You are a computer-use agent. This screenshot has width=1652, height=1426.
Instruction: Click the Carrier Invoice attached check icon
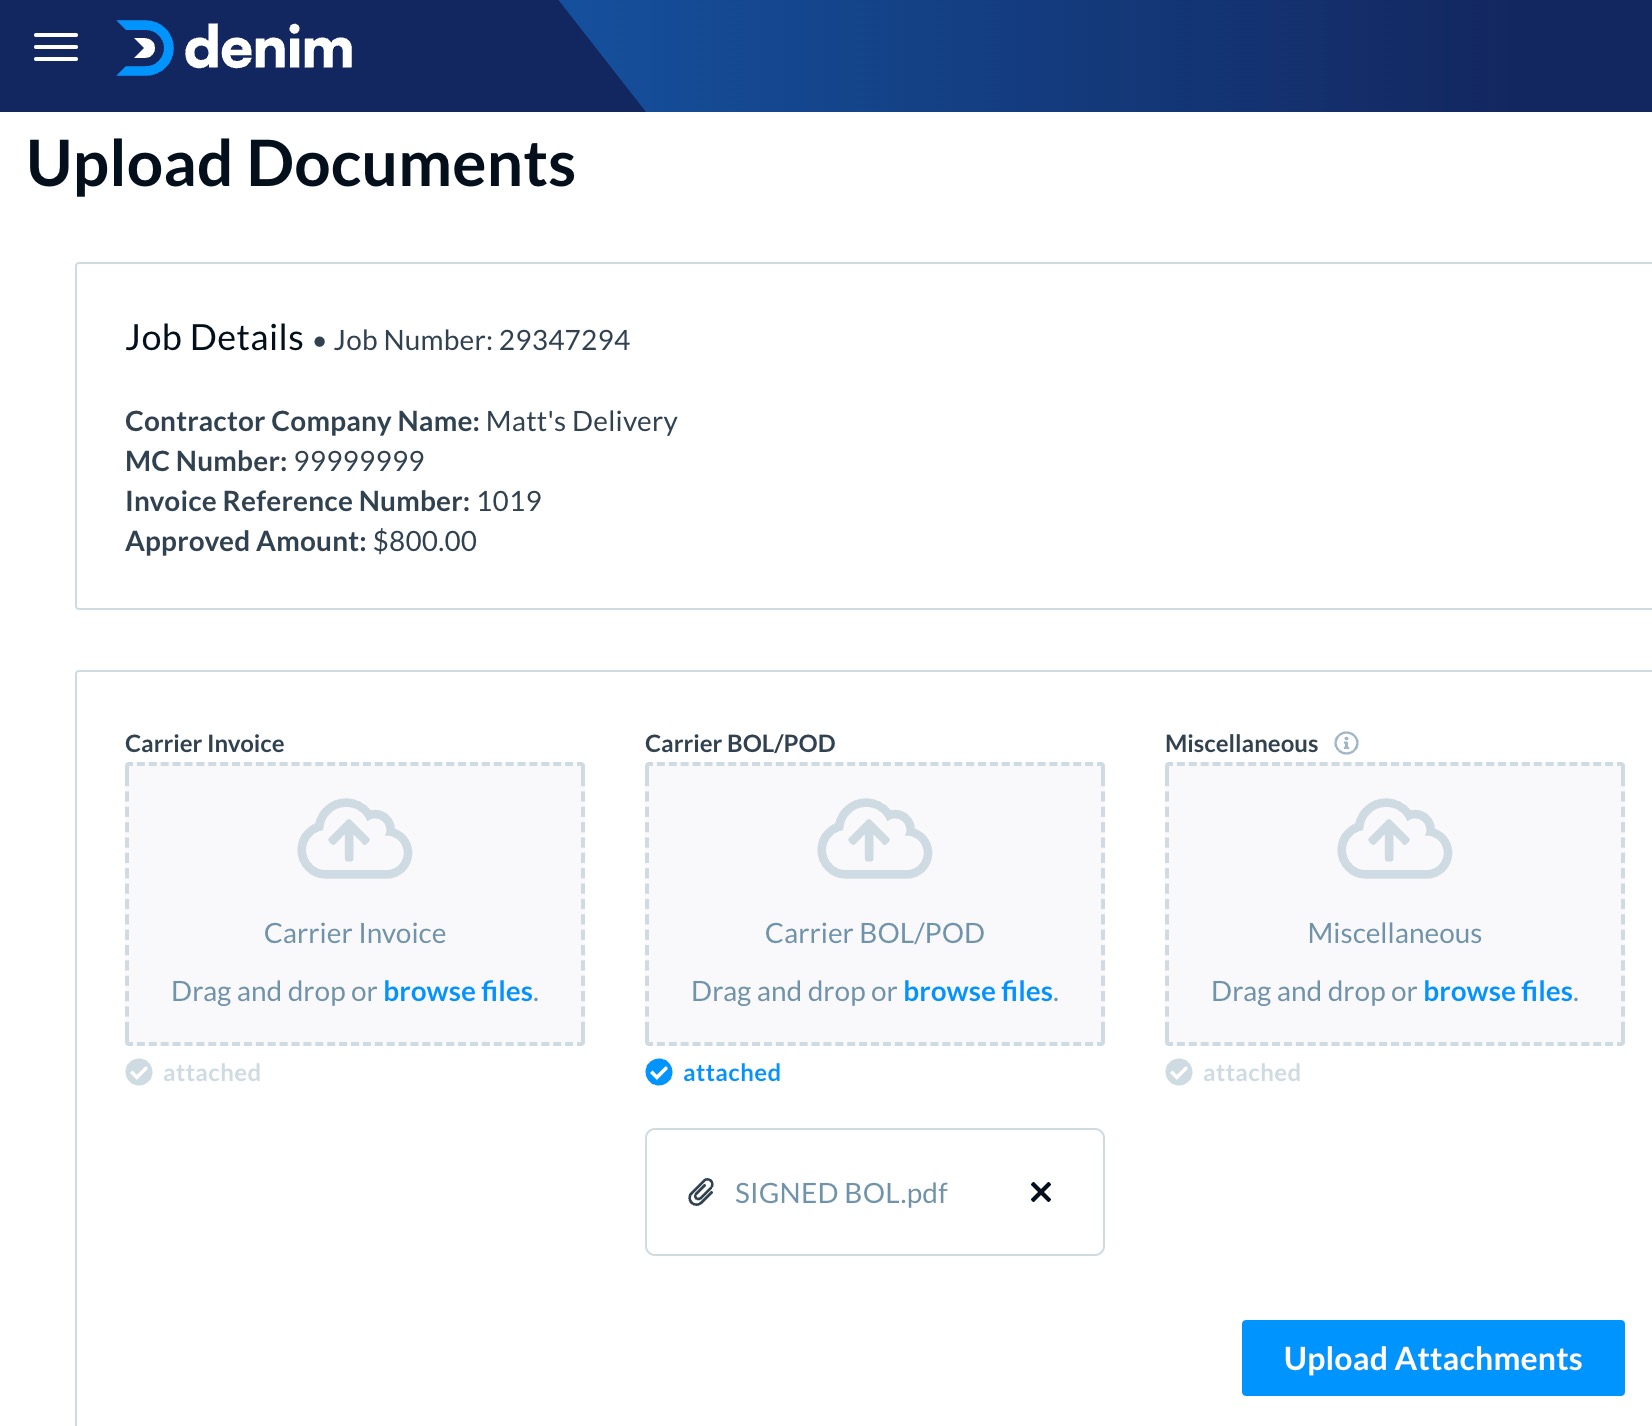pyautogui.click(x=139, y=1072)
